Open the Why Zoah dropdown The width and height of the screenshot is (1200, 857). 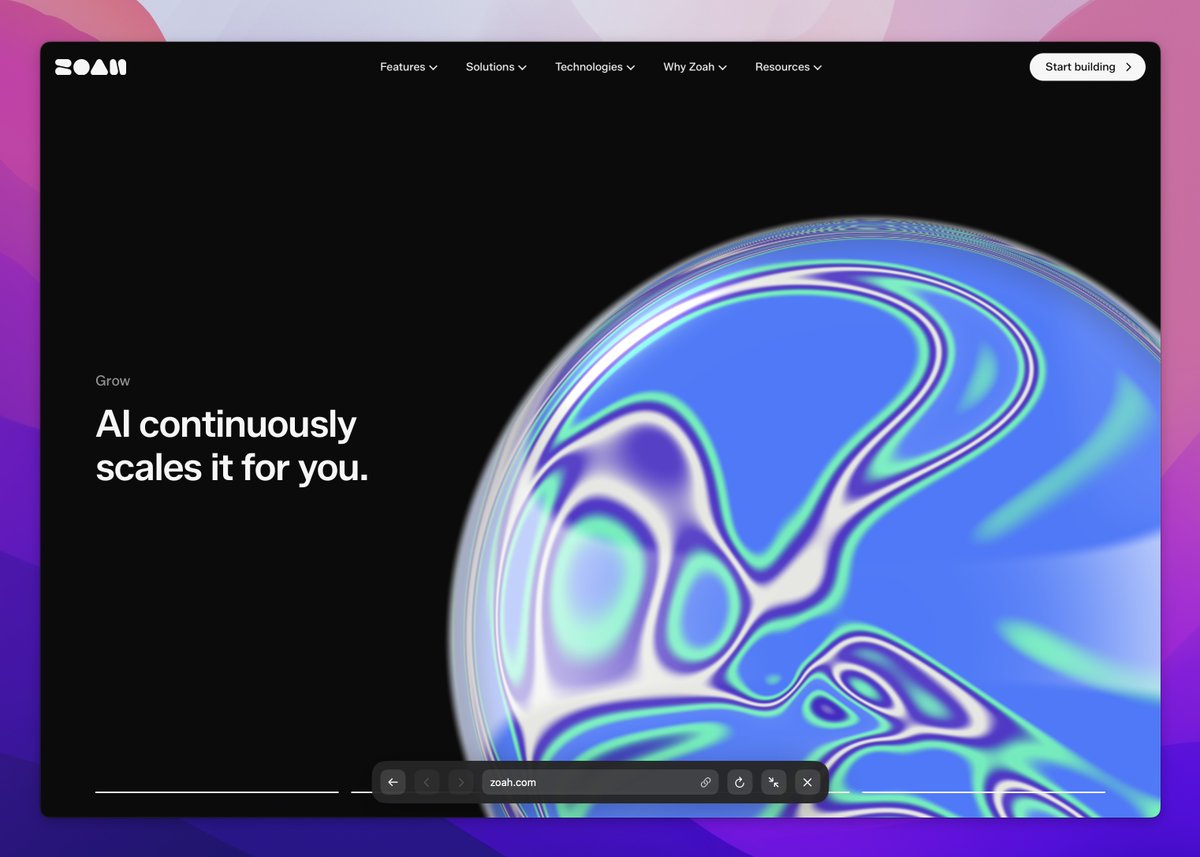point(695,67)
